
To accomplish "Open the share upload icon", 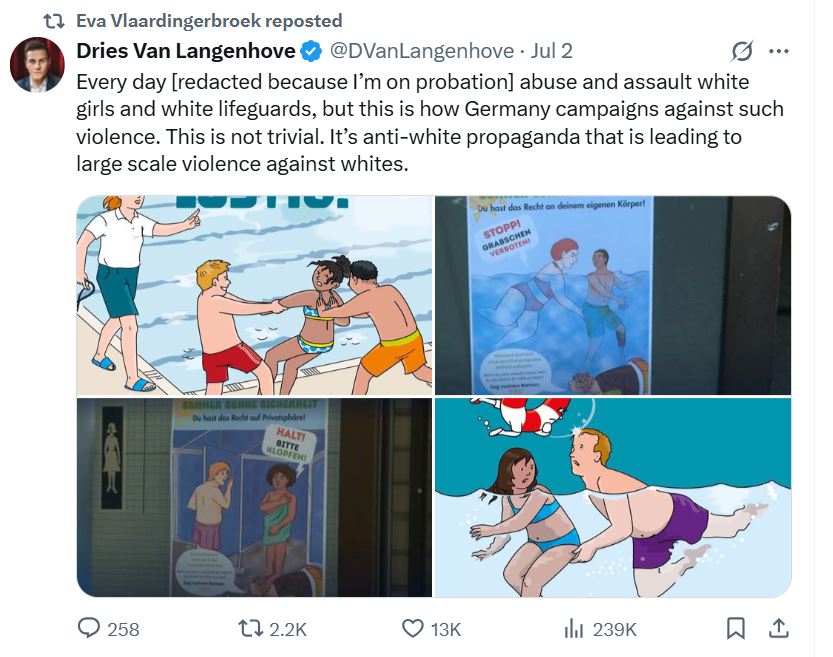I will point(779,628).
